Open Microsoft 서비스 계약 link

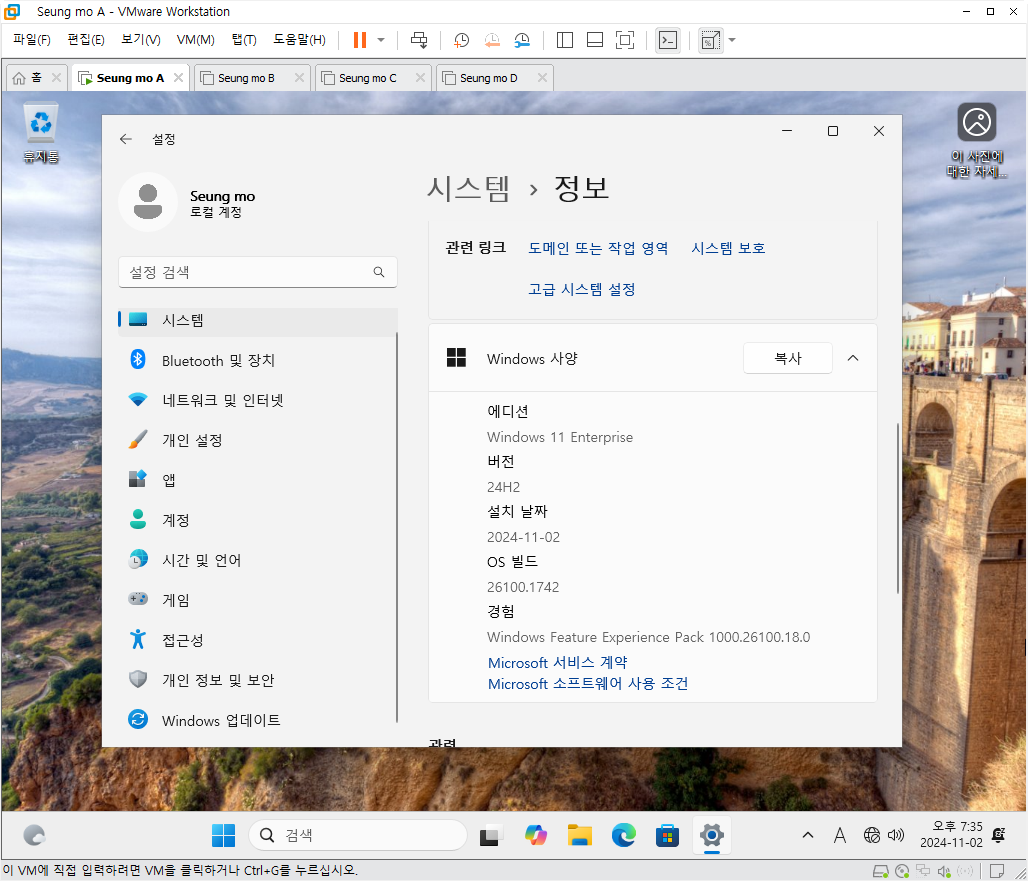pyautogui.click(x=557, y=662)
